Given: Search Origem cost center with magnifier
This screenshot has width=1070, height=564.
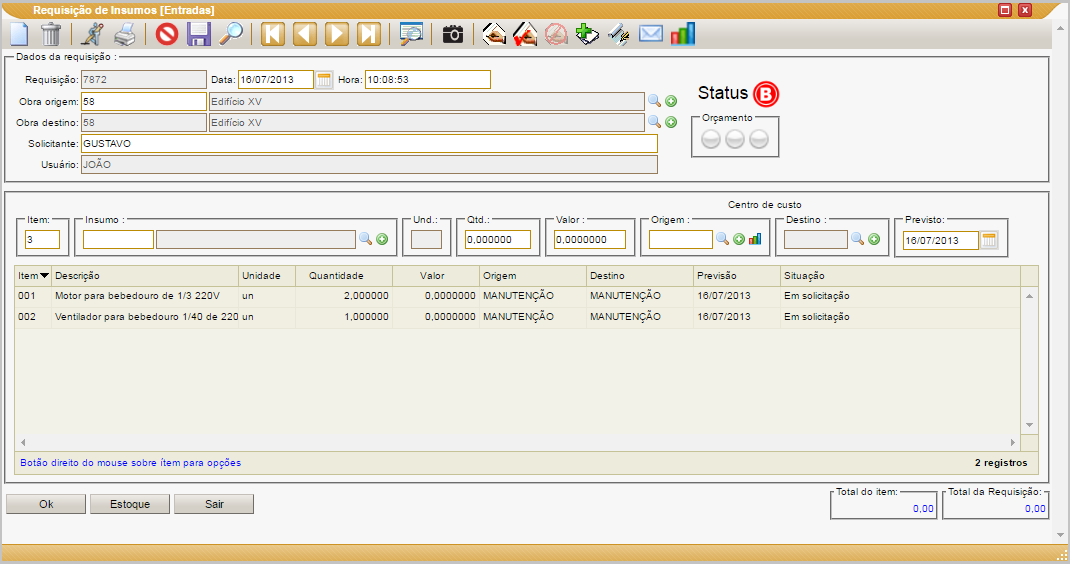Looking at the screenshot, I should pos(722,239).
